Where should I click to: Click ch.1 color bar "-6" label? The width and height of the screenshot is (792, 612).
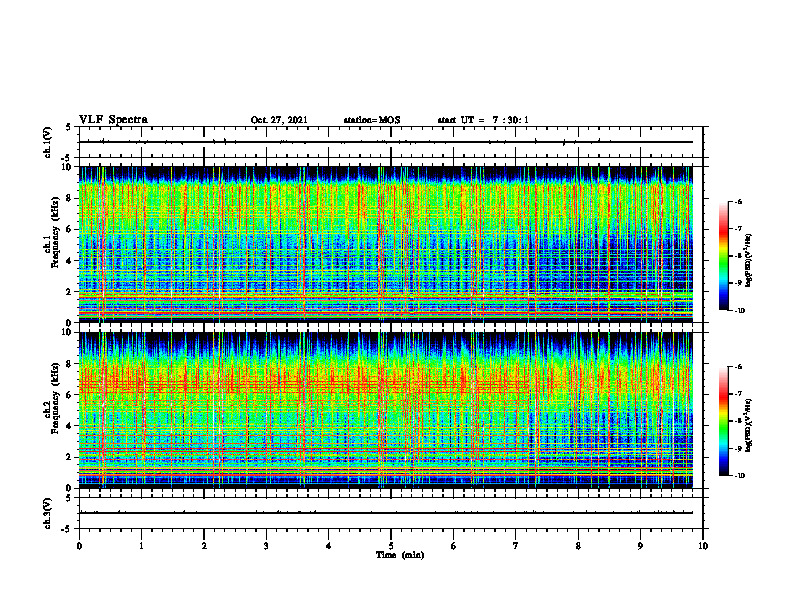pos(738,202)
